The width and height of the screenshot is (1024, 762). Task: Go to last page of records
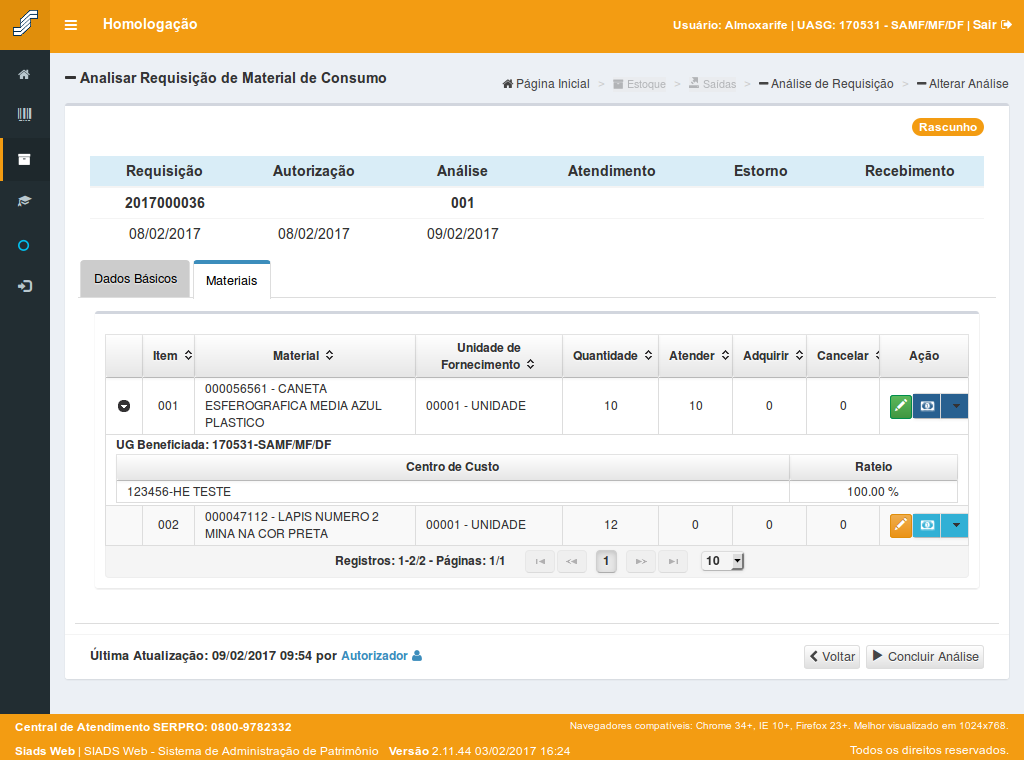pyautogui.click(x=673, y=561)
